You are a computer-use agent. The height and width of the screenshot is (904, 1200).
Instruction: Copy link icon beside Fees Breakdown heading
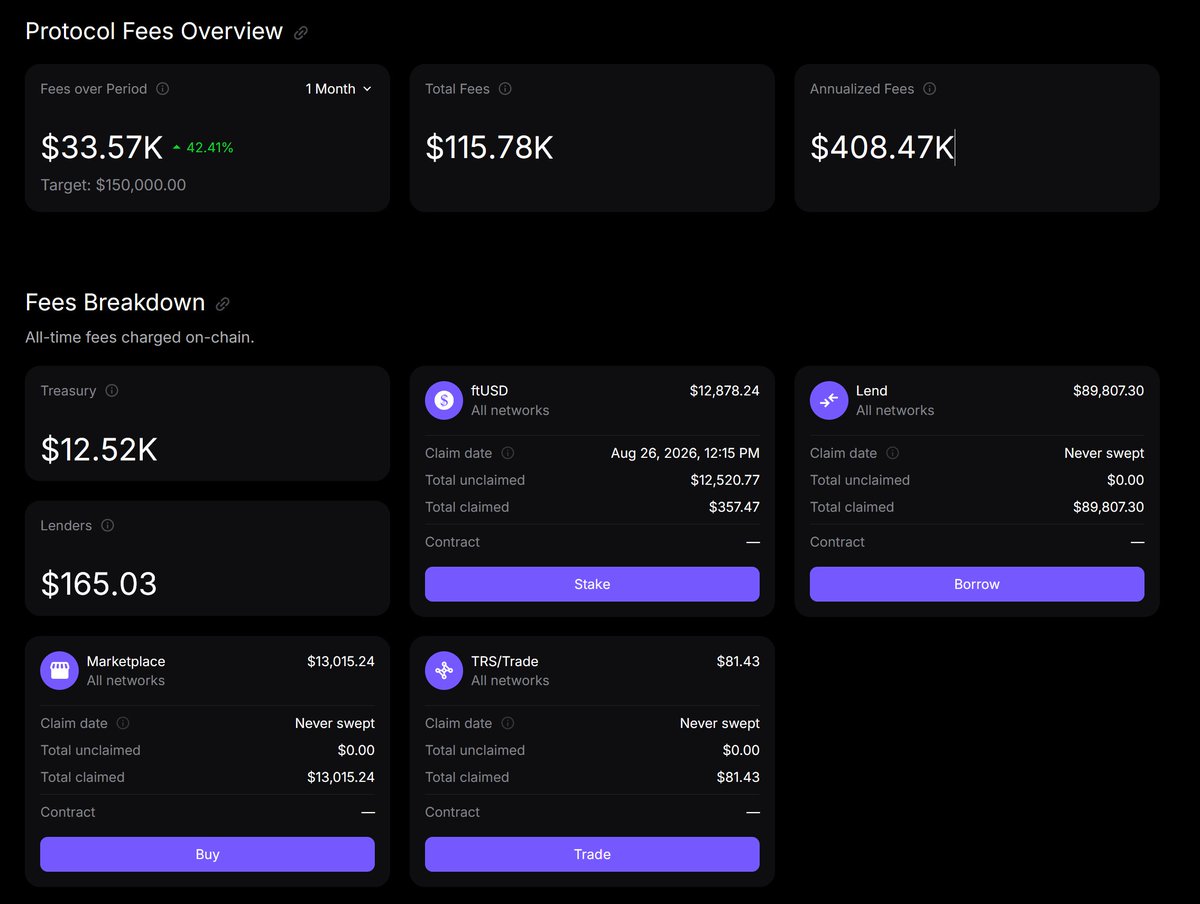pyautogui.click(x=223, y=303)
